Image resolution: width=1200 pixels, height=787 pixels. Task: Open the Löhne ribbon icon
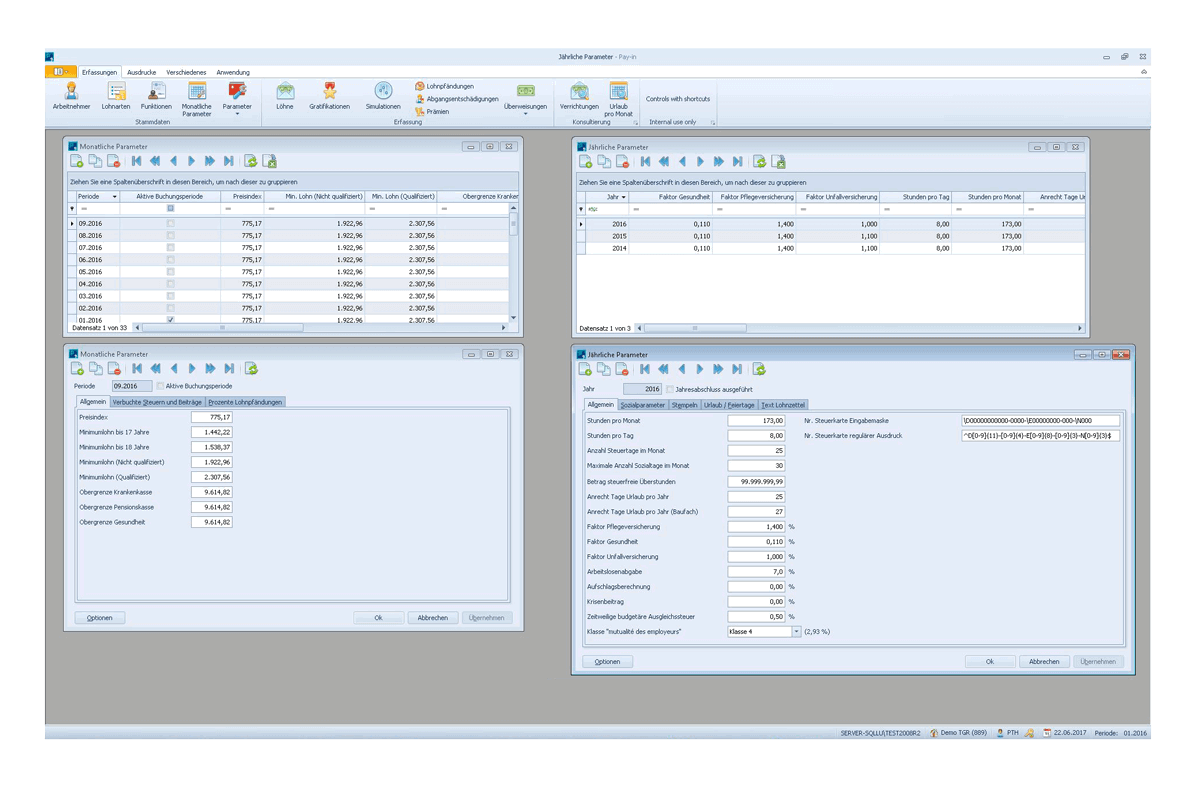285,98
